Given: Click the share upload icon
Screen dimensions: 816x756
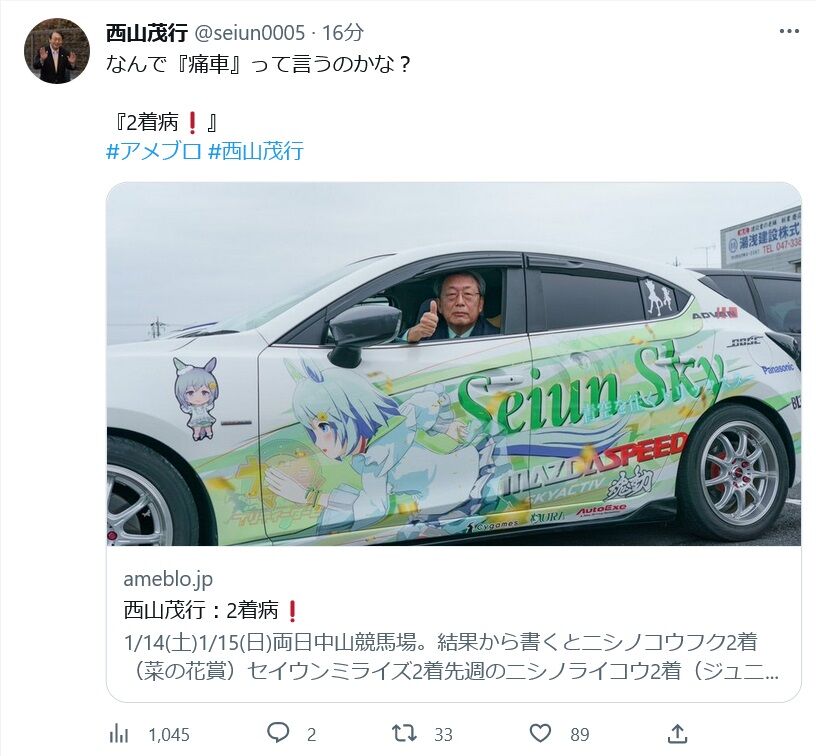Looking at the screenshot, I should coord(677,734).
